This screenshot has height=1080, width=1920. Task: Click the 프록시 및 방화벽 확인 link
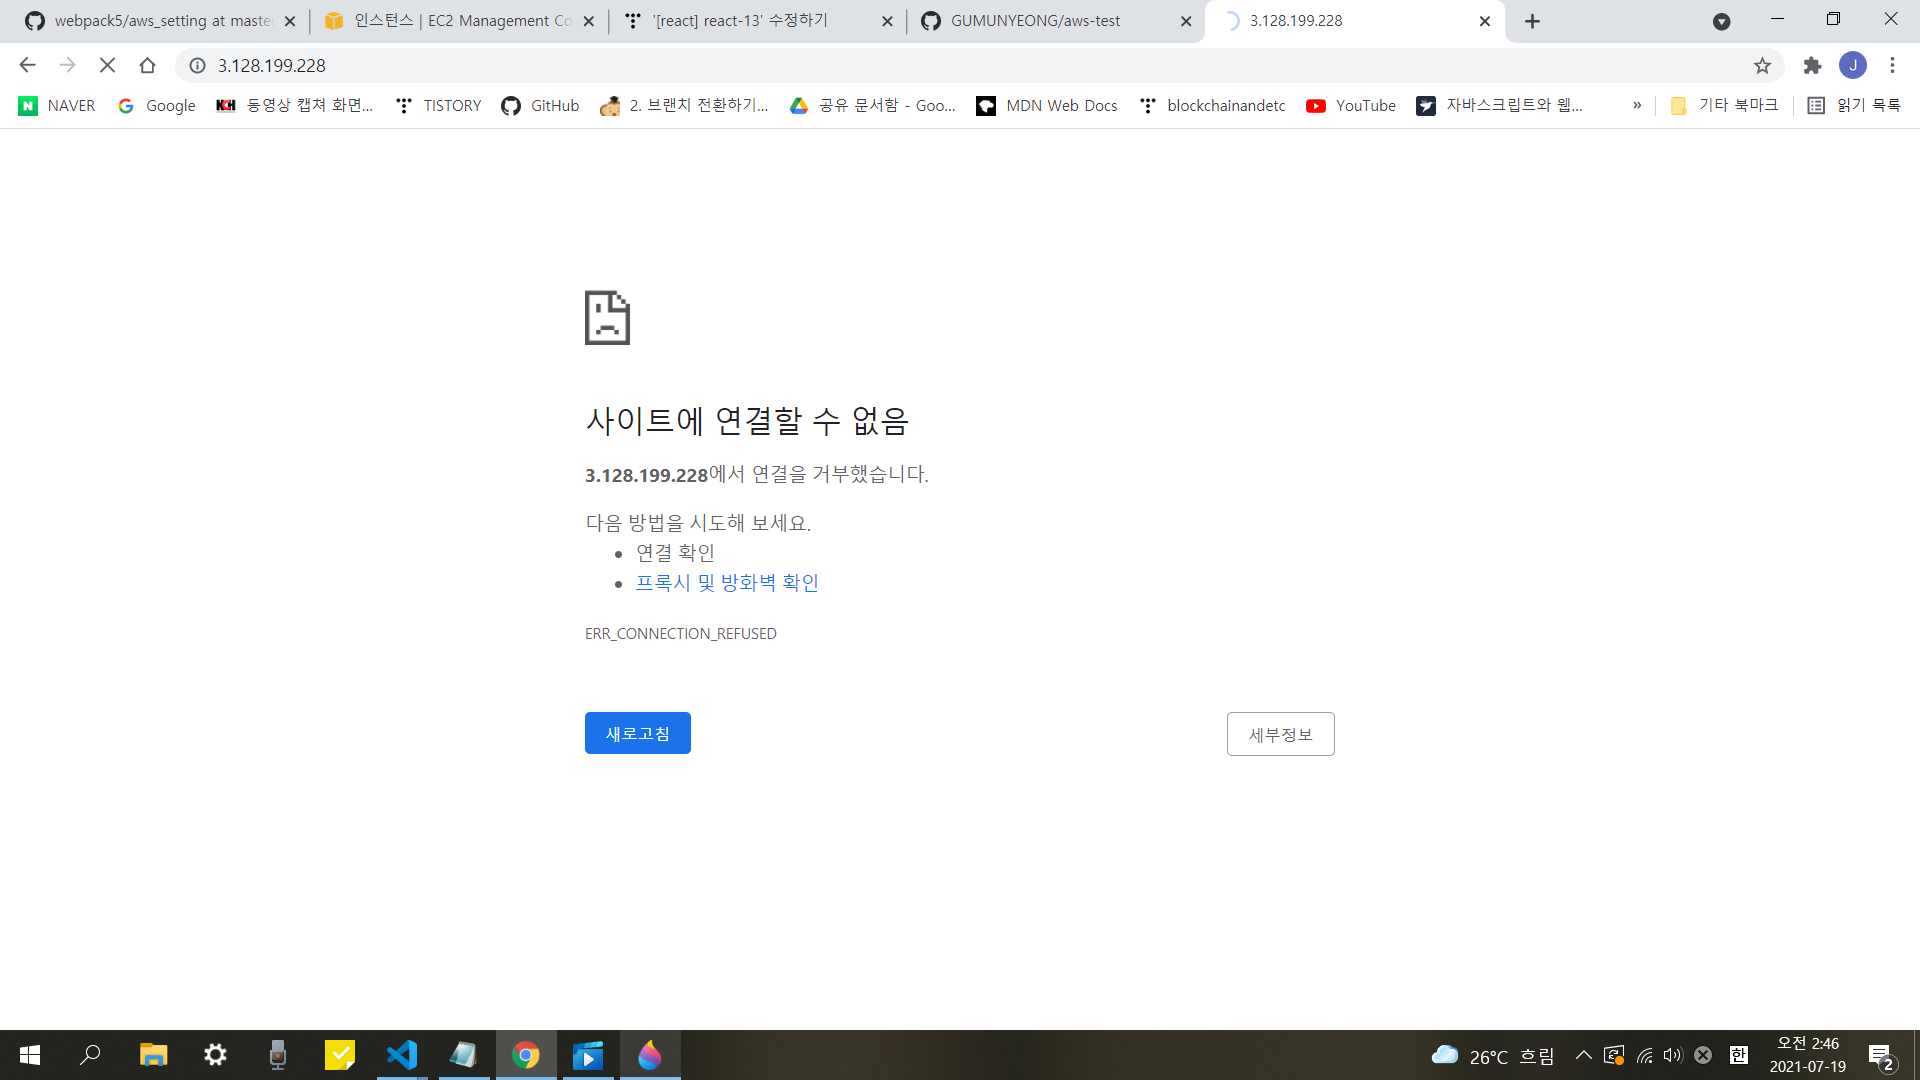point(727,583)
